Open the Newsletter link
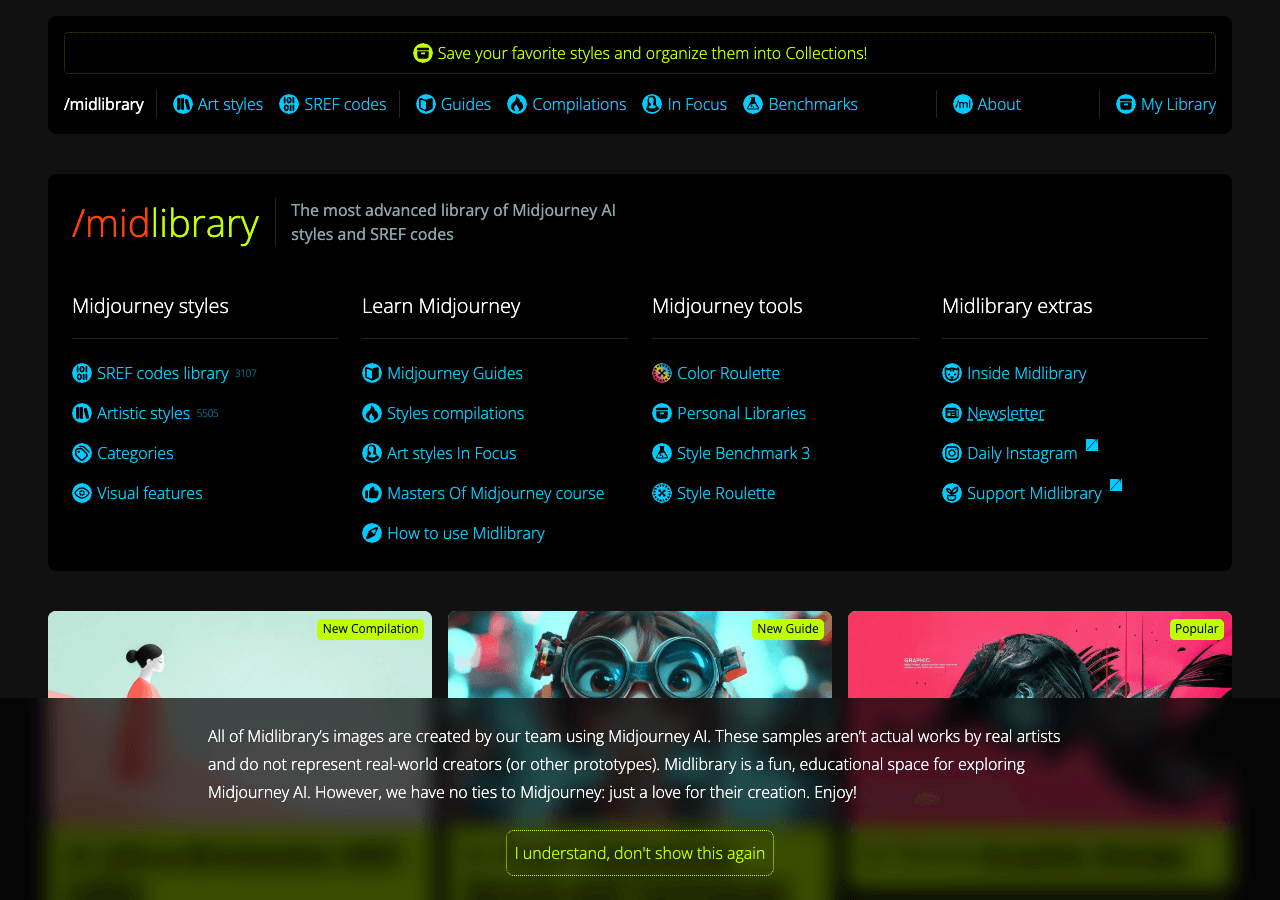Screen dimensions: 1280x900 tap(993, 413)
